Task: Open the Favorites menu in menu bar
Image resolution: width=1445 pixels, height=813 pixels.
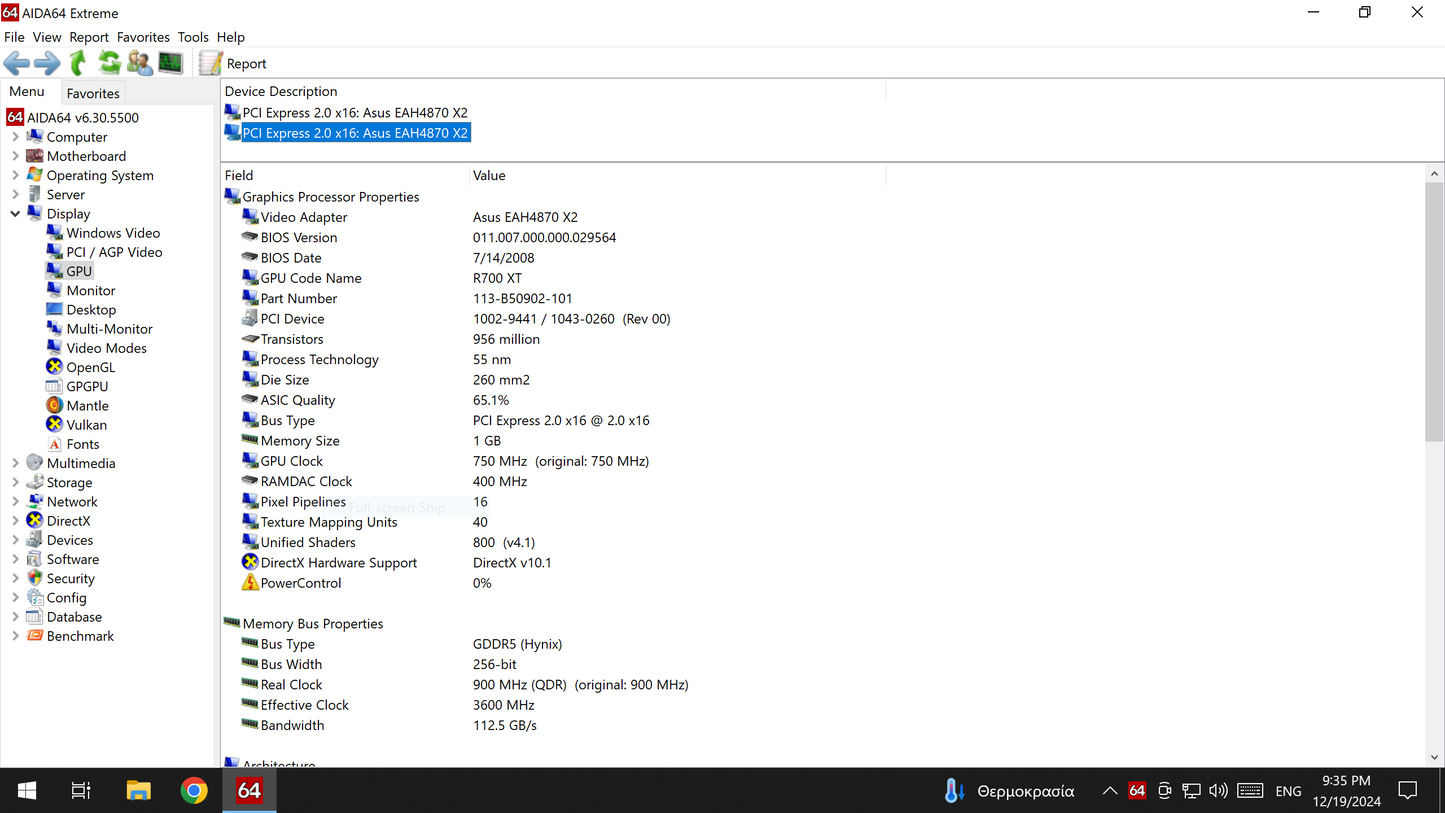Action: 143,37
